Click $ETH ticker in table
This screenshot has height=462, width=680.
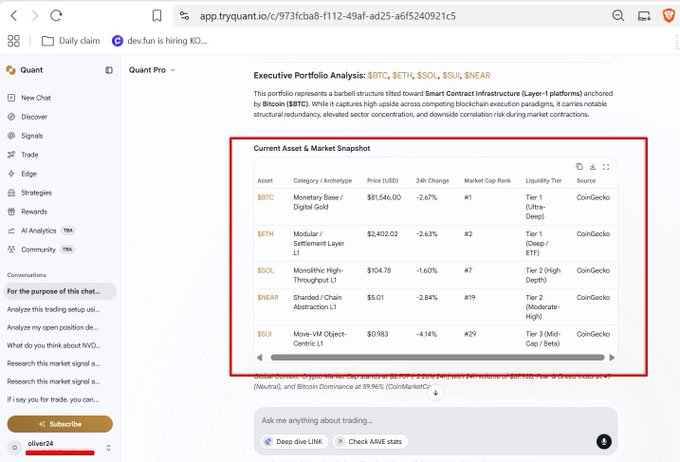pos(265,234)
